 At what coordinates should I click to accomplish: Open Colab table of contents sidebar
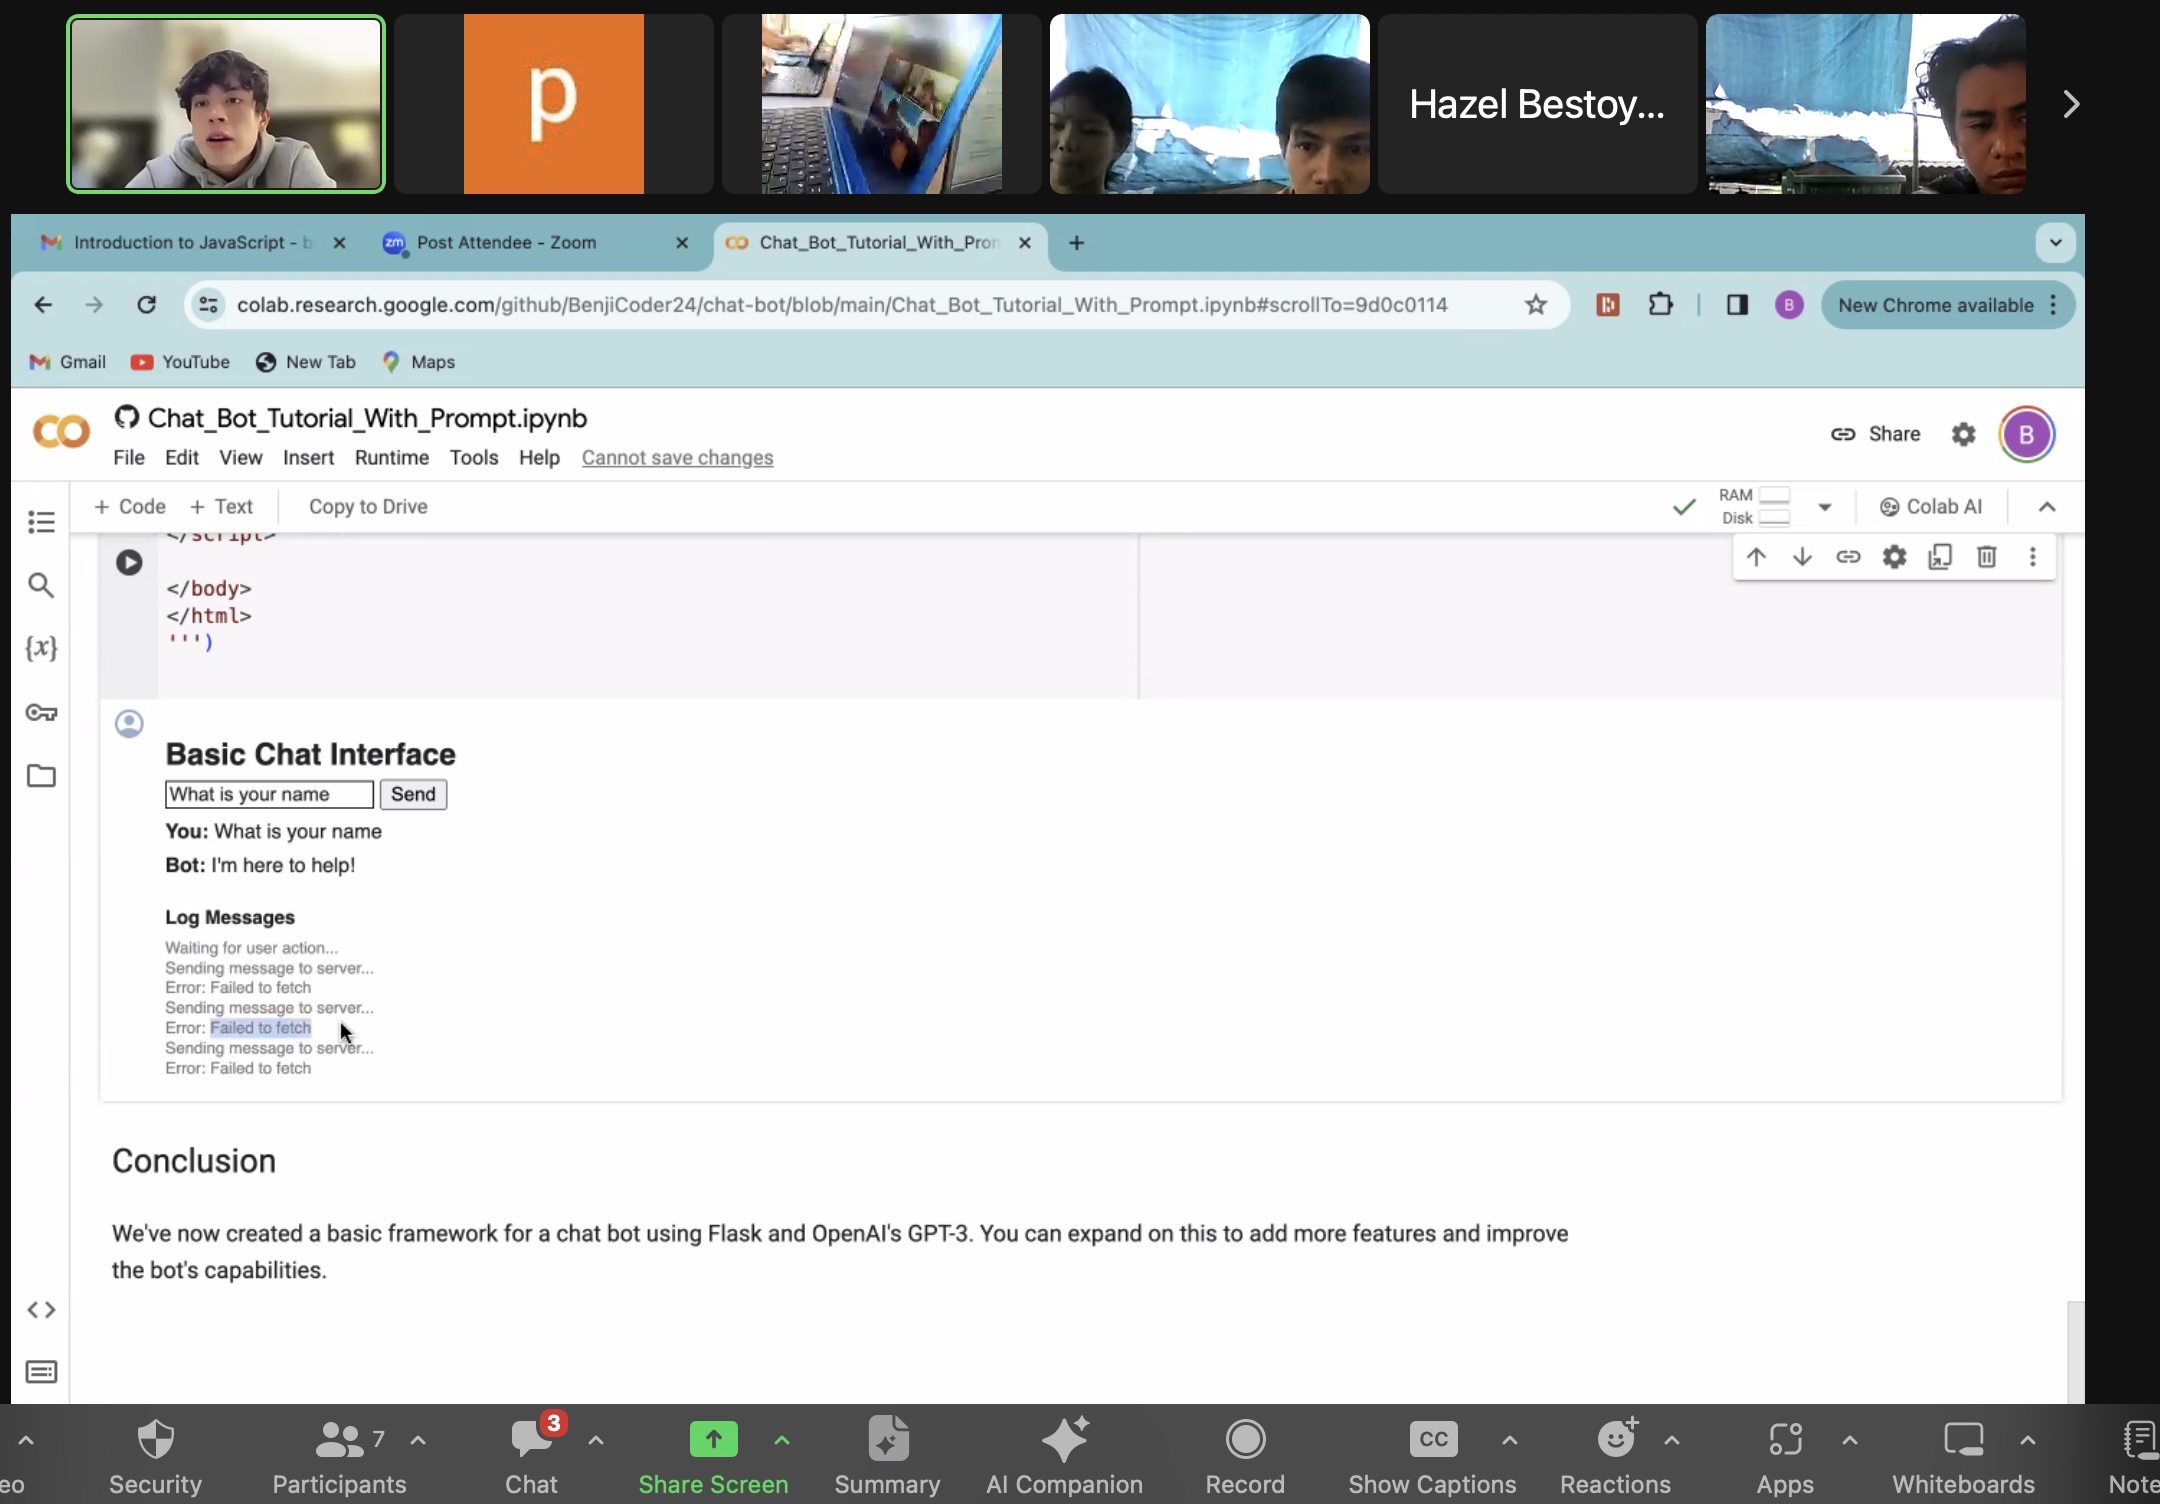(x=41, y=522)
